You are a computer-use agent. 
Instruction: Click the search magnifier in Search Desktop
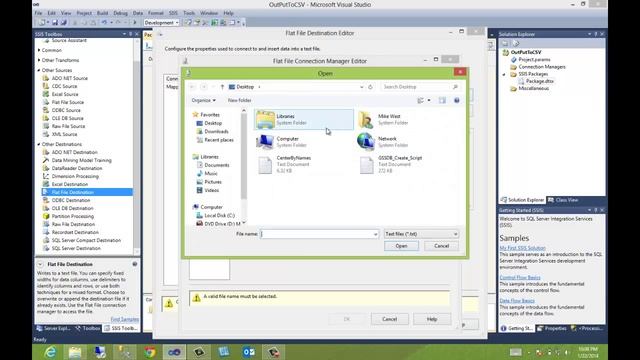(x=455, y=87)
